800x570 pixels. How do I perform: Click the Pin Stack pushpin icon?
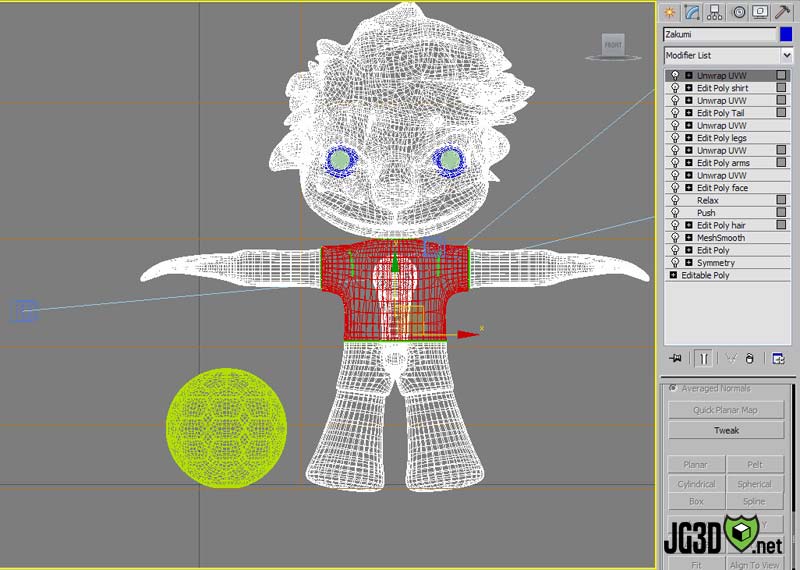click(x=676, y=358)
